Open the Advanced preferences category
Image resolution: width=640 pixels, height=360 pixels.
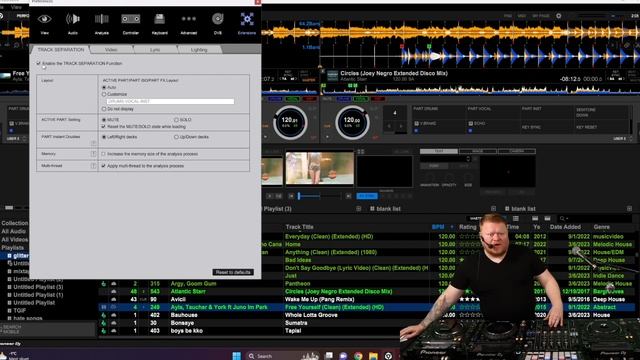[x=189, y=23]
